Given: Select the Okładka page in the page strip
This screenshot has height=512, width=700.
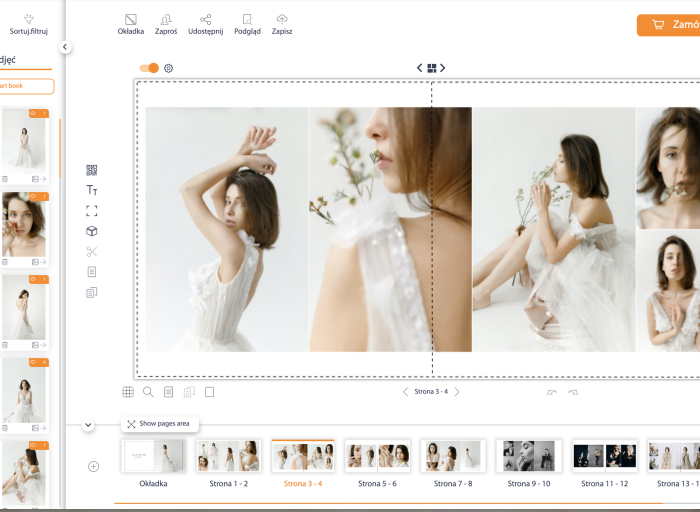Looking at the screenshot, I should coord(153,456).
